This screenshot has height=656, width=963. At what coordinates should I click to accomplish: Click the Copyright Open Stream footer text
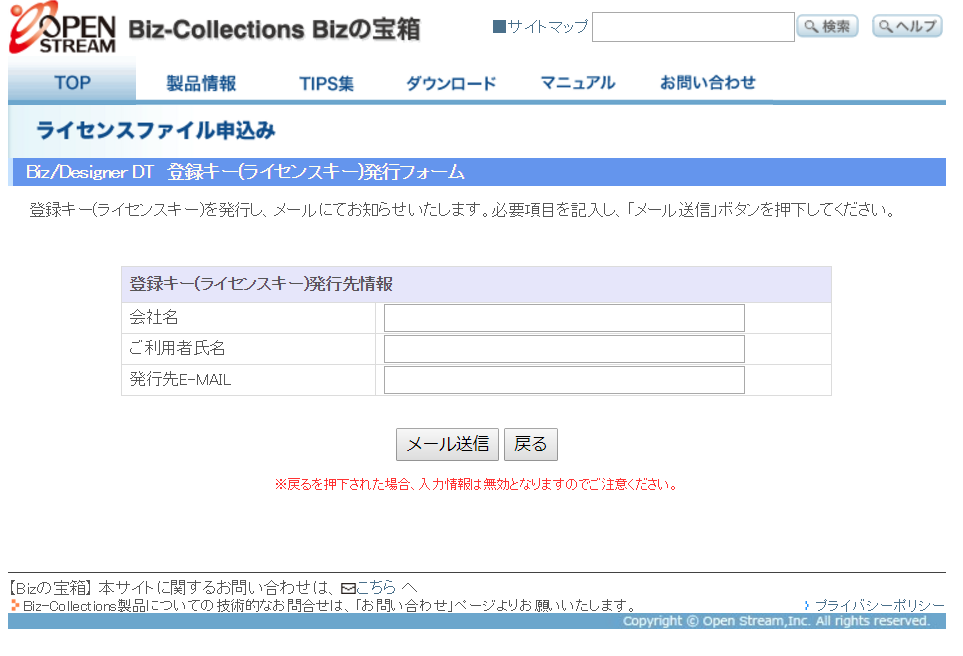click(x=776, y=620)
